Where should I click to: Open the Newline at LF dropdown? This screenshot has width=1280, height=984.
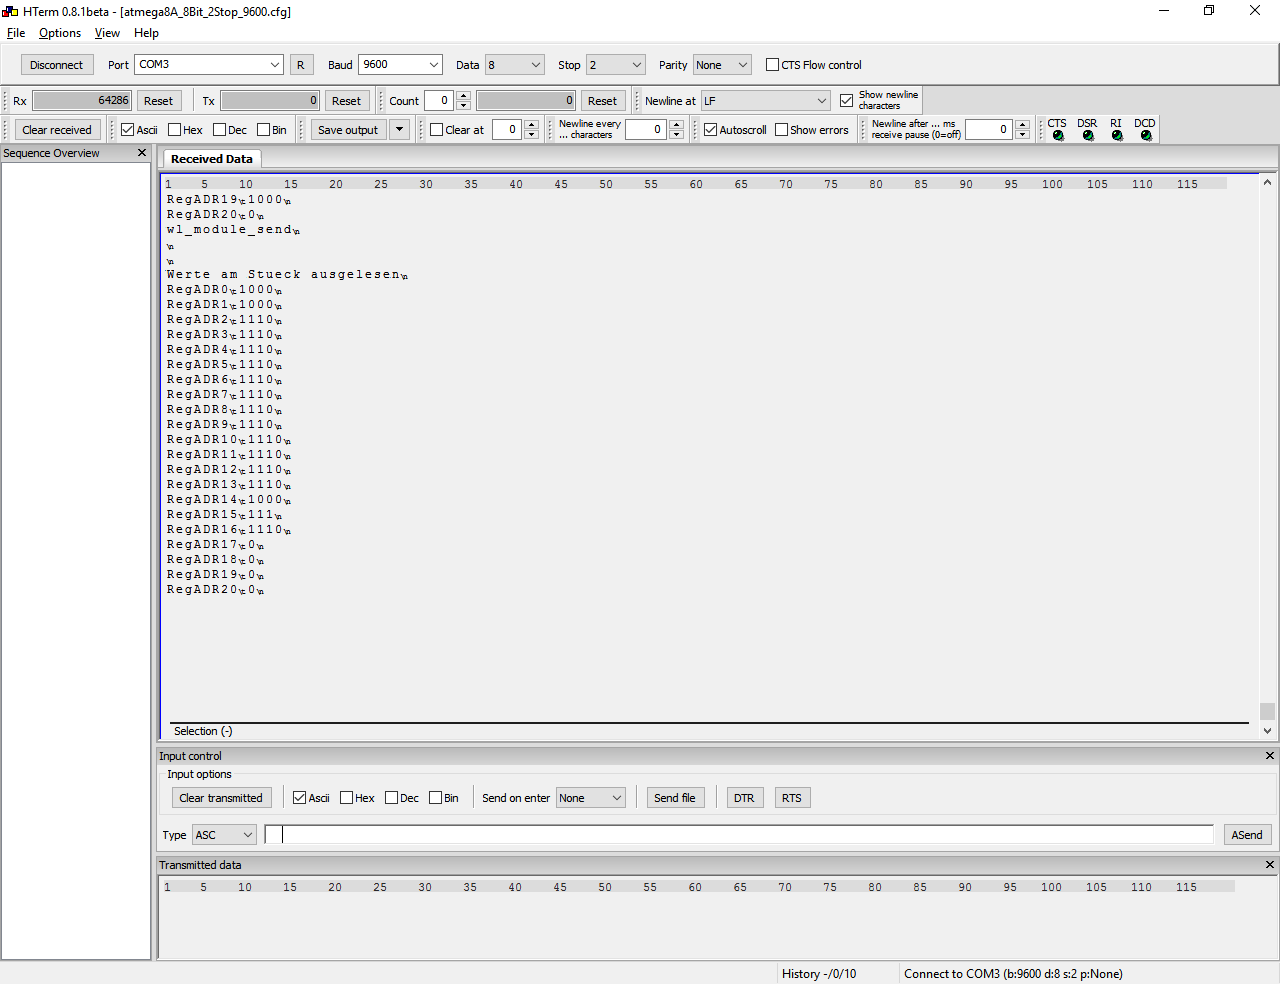[x=766, y=101]
